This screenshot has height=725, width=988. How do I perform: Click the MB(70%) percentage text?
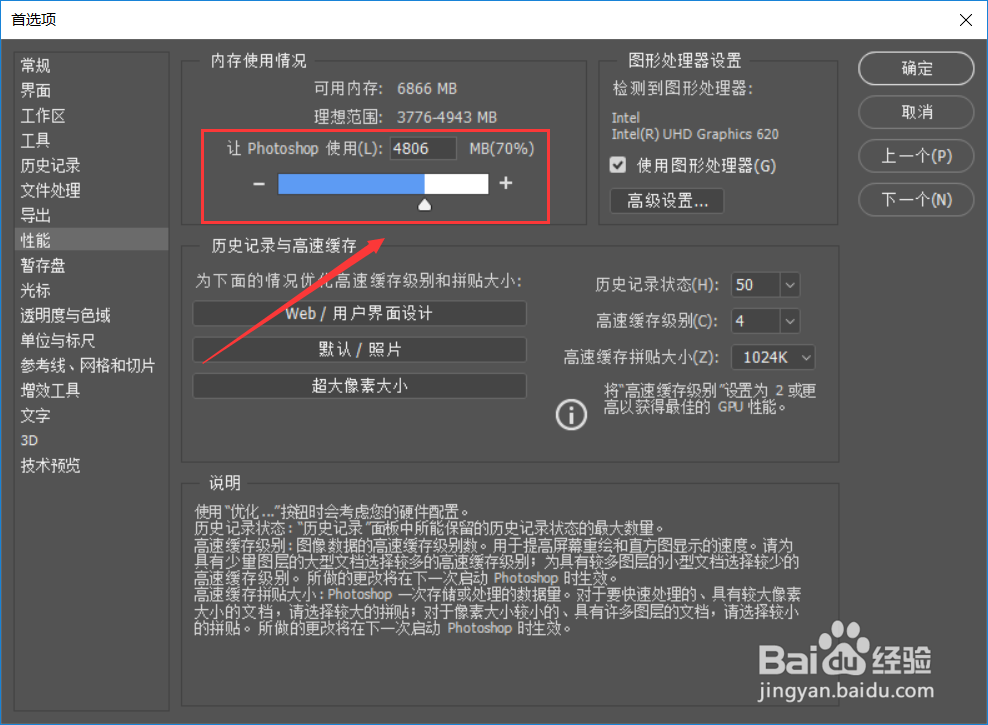(502, 149)
